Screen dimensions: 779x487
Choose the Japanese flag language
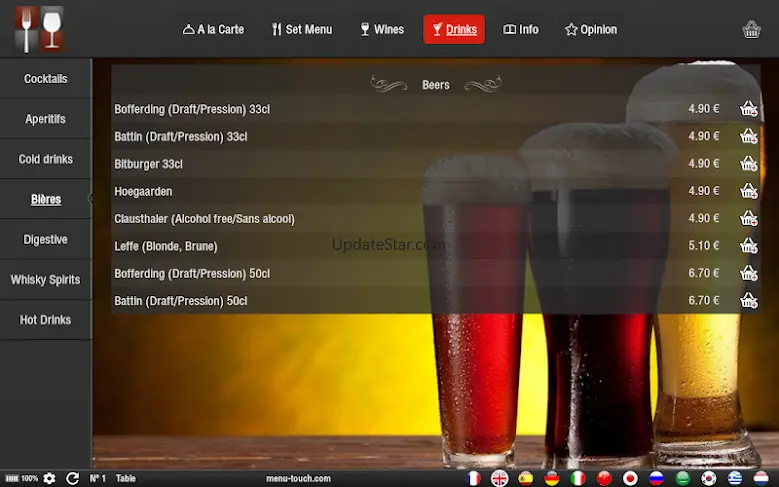(x=629, y=479)
